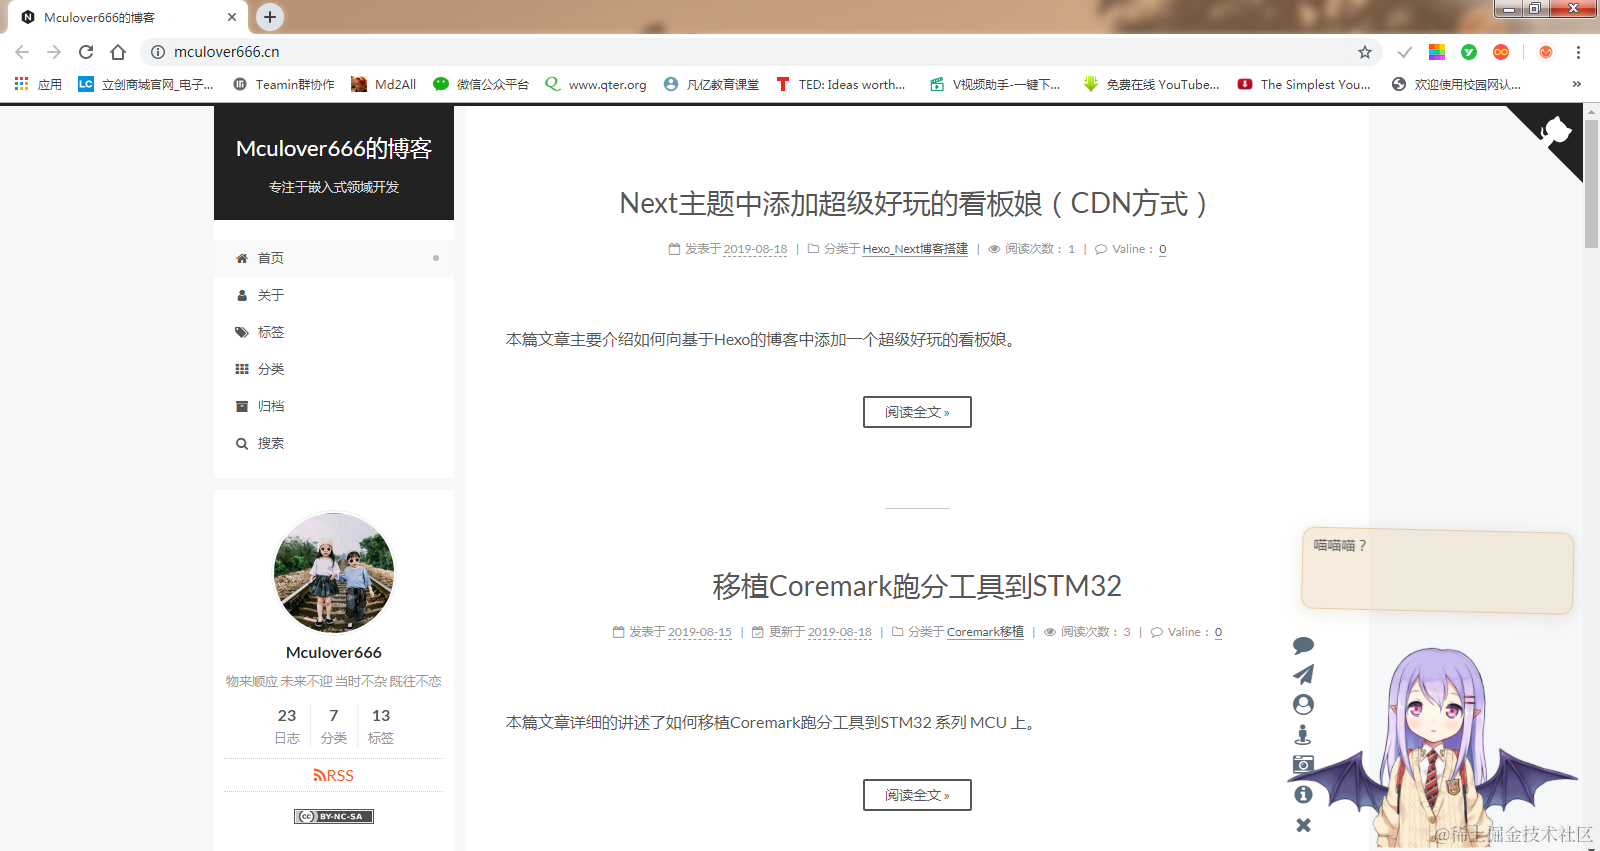View site info icon in address bar
1600x851 pixels.
coord(158,52)
